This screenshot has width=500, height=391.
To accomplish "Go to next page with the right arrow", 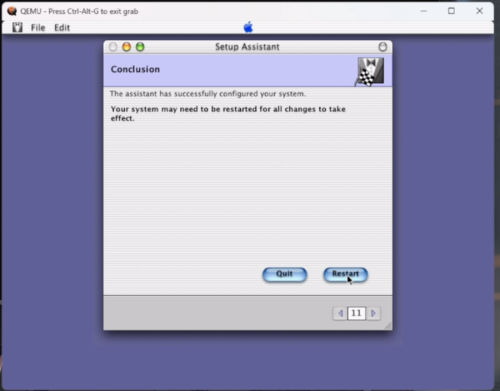I will click(x=374, y=313).
